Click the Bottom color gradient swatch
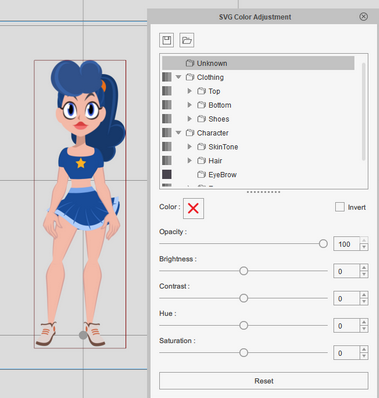The width and height of the screenshot is (379, 398). 167,105
